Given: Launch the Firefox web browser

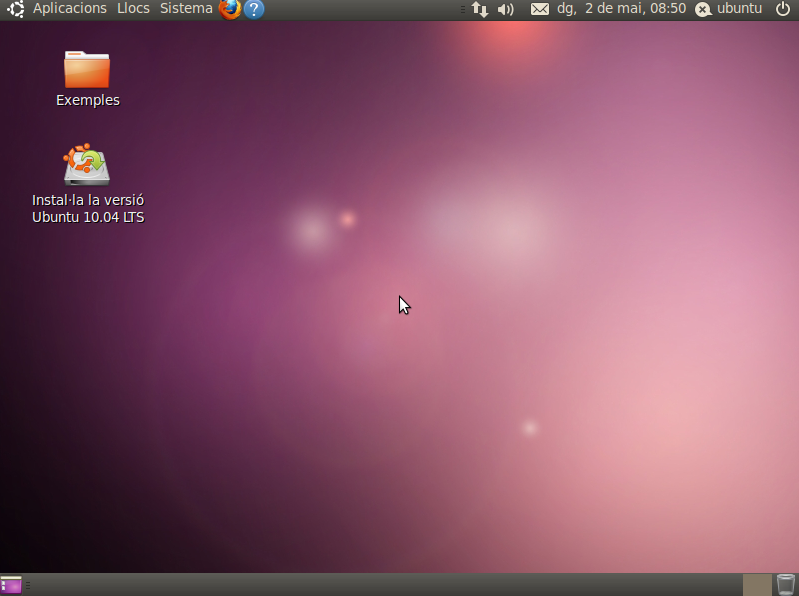Looking at the screenshot, I should coord(230,9).
